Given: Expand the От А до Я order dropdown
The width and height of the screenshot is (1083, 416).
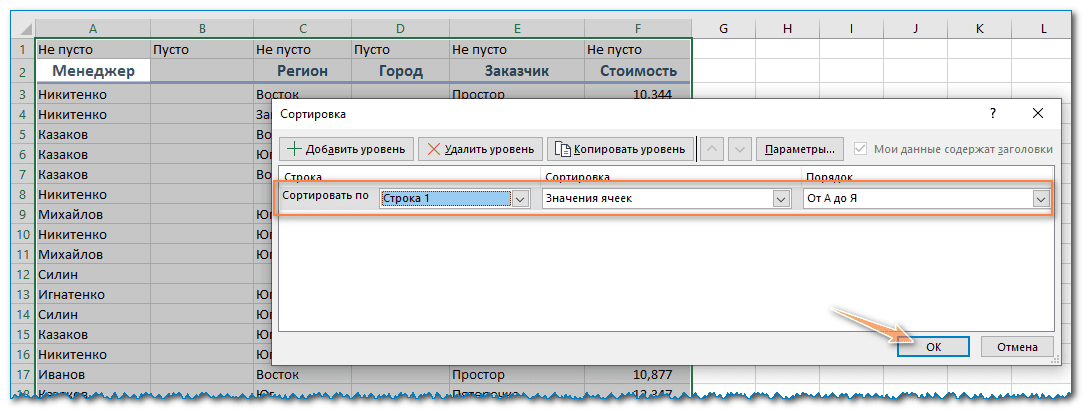Looking at the screenshot, I should point(1041,199).
